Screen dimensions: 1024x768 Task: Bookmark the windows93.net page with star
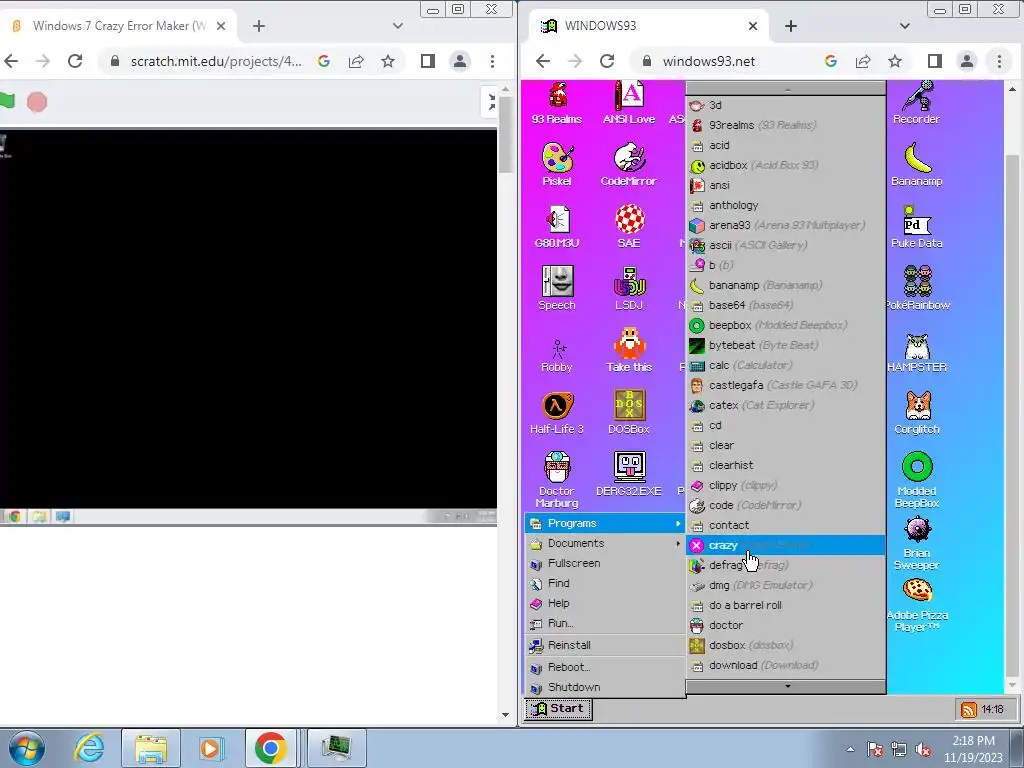[x=895, y=61]
